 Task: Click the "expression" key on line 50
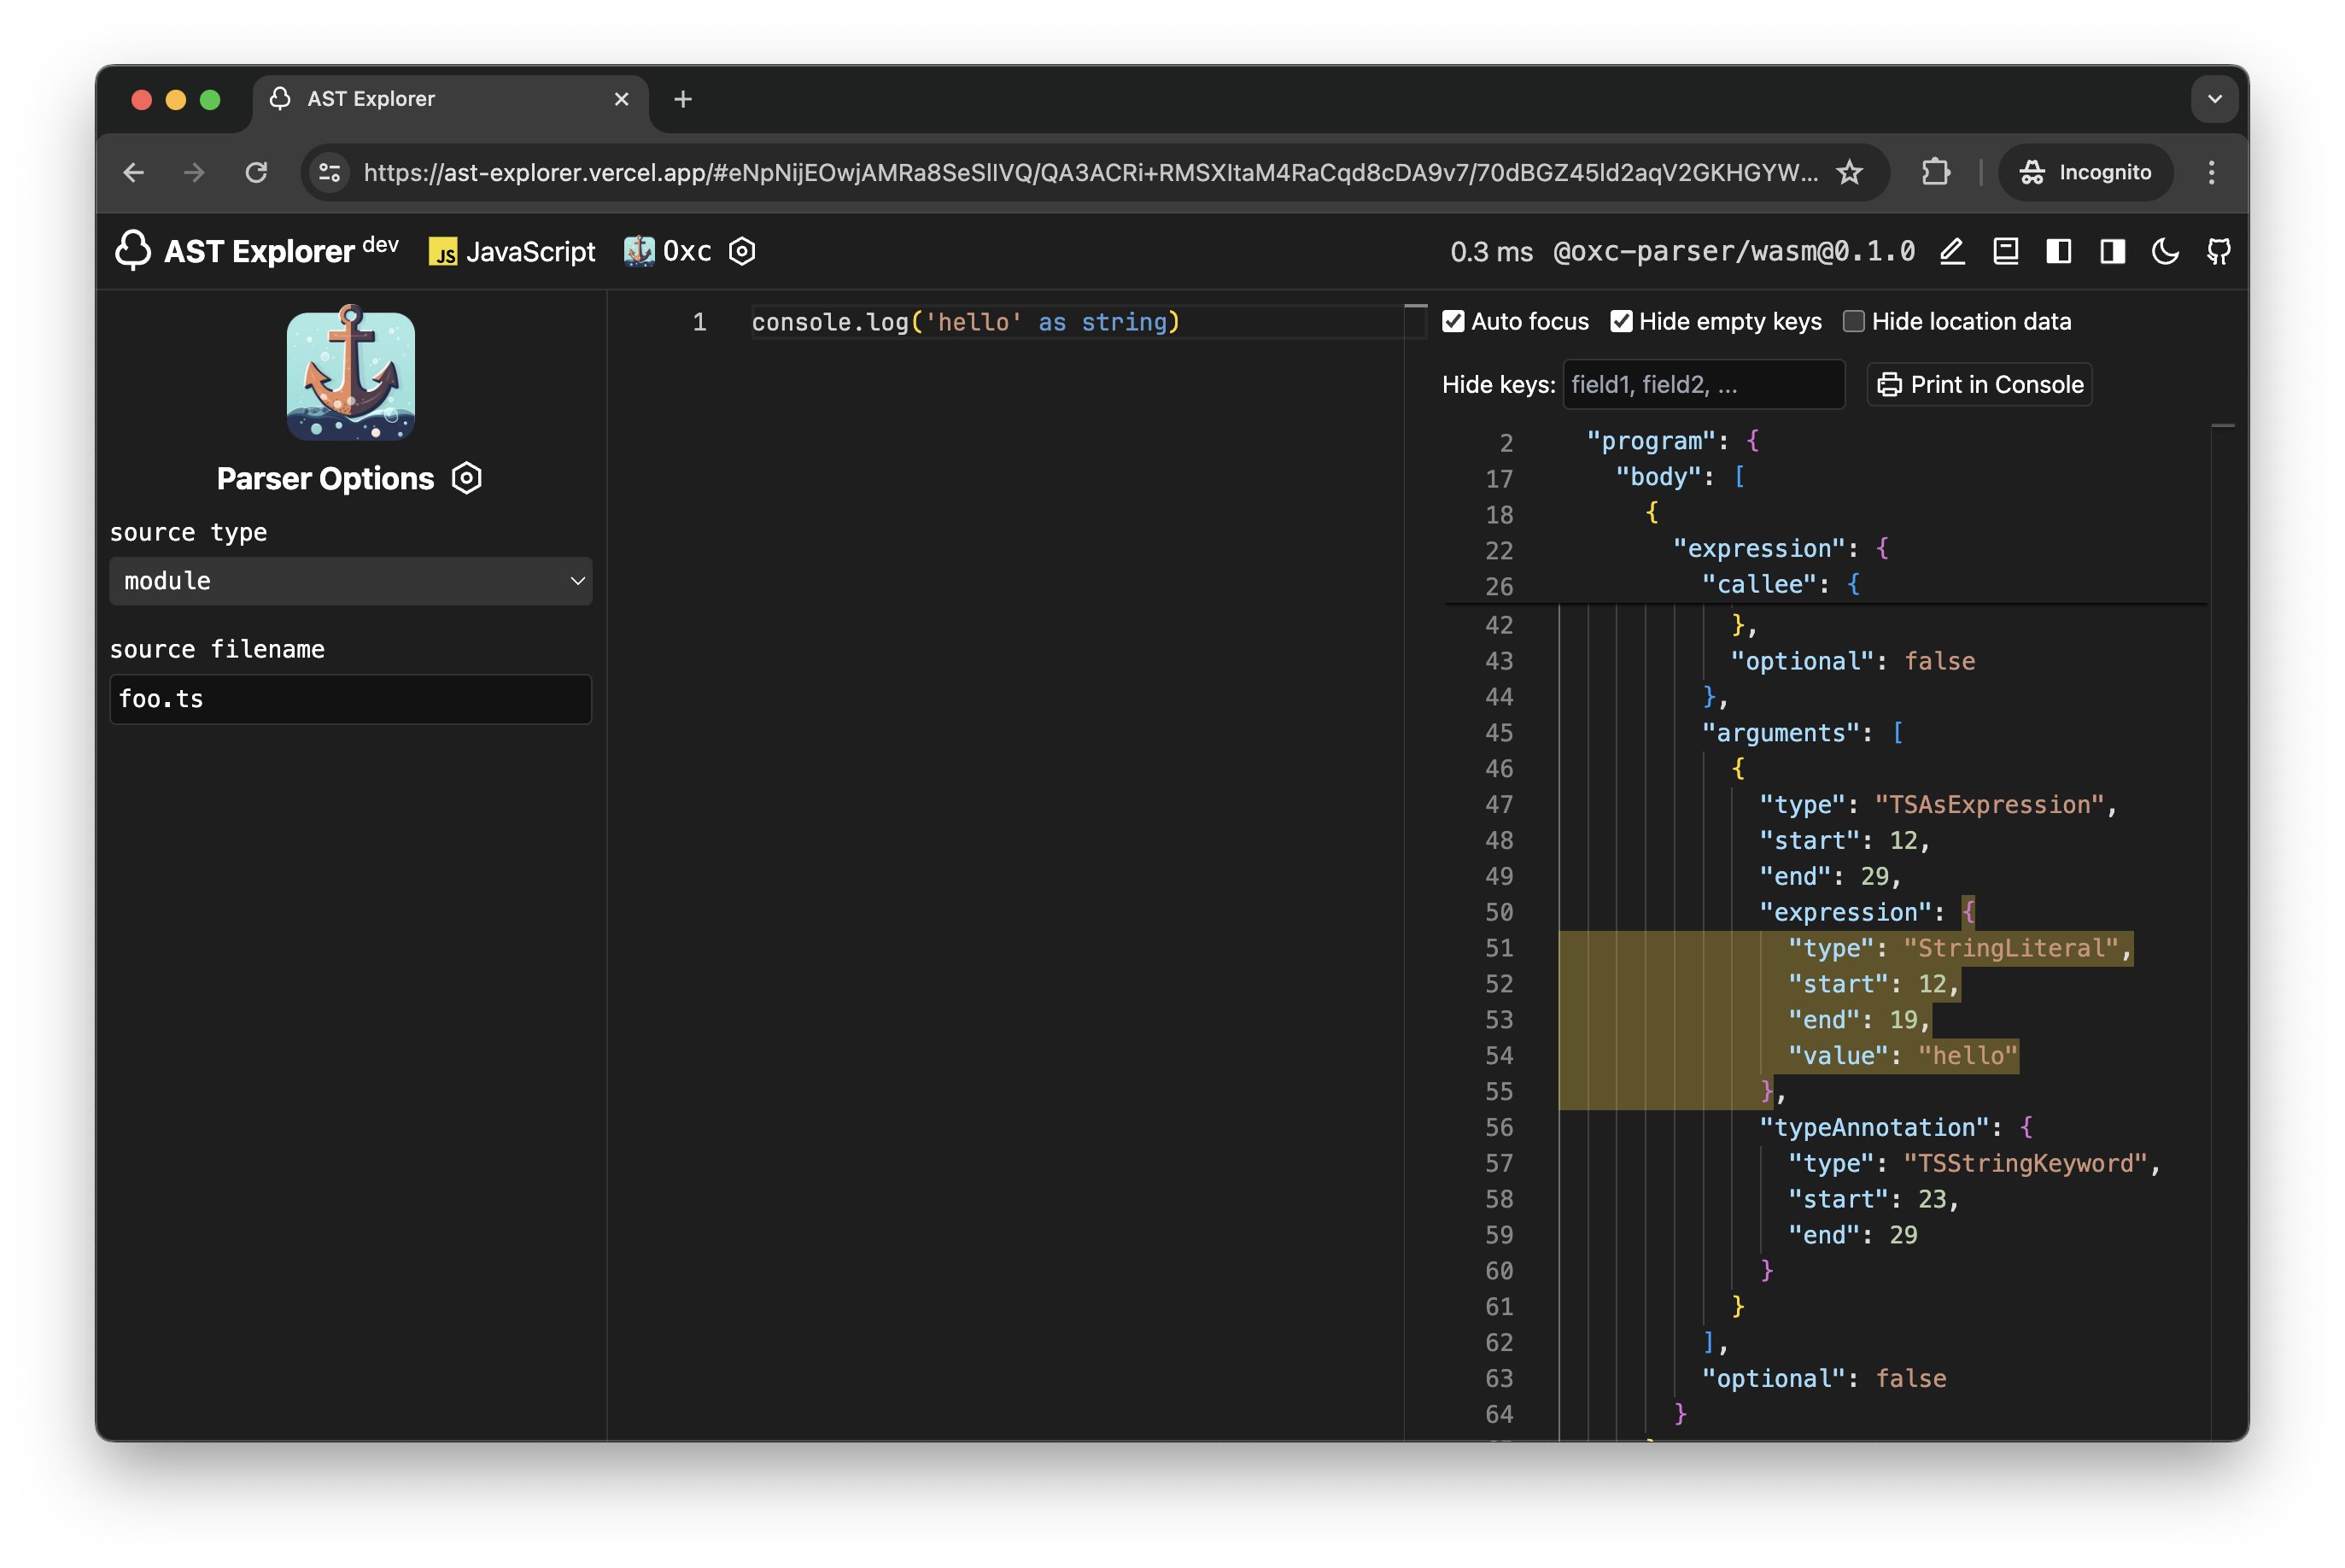pyautogui.click(x=1845, y=912)
